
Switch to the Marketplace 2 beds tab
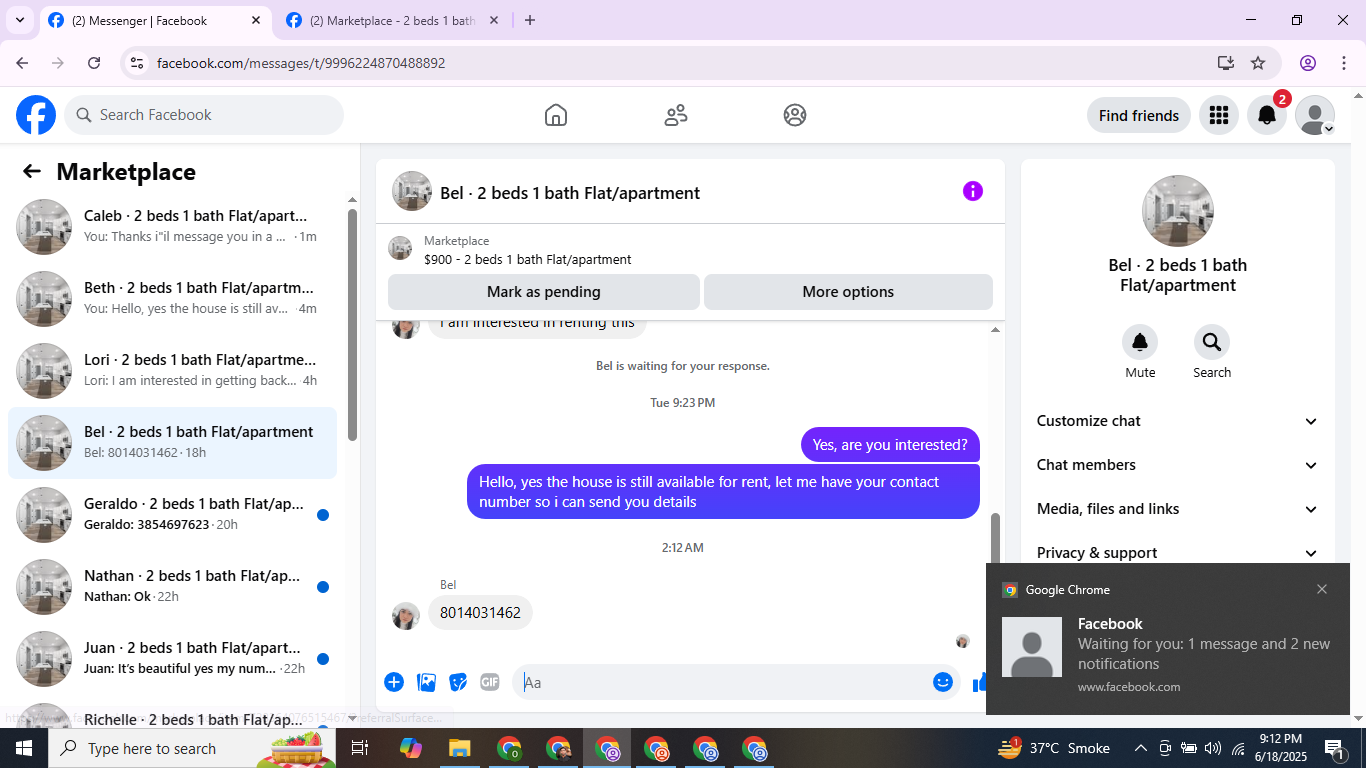click(392, 20)
